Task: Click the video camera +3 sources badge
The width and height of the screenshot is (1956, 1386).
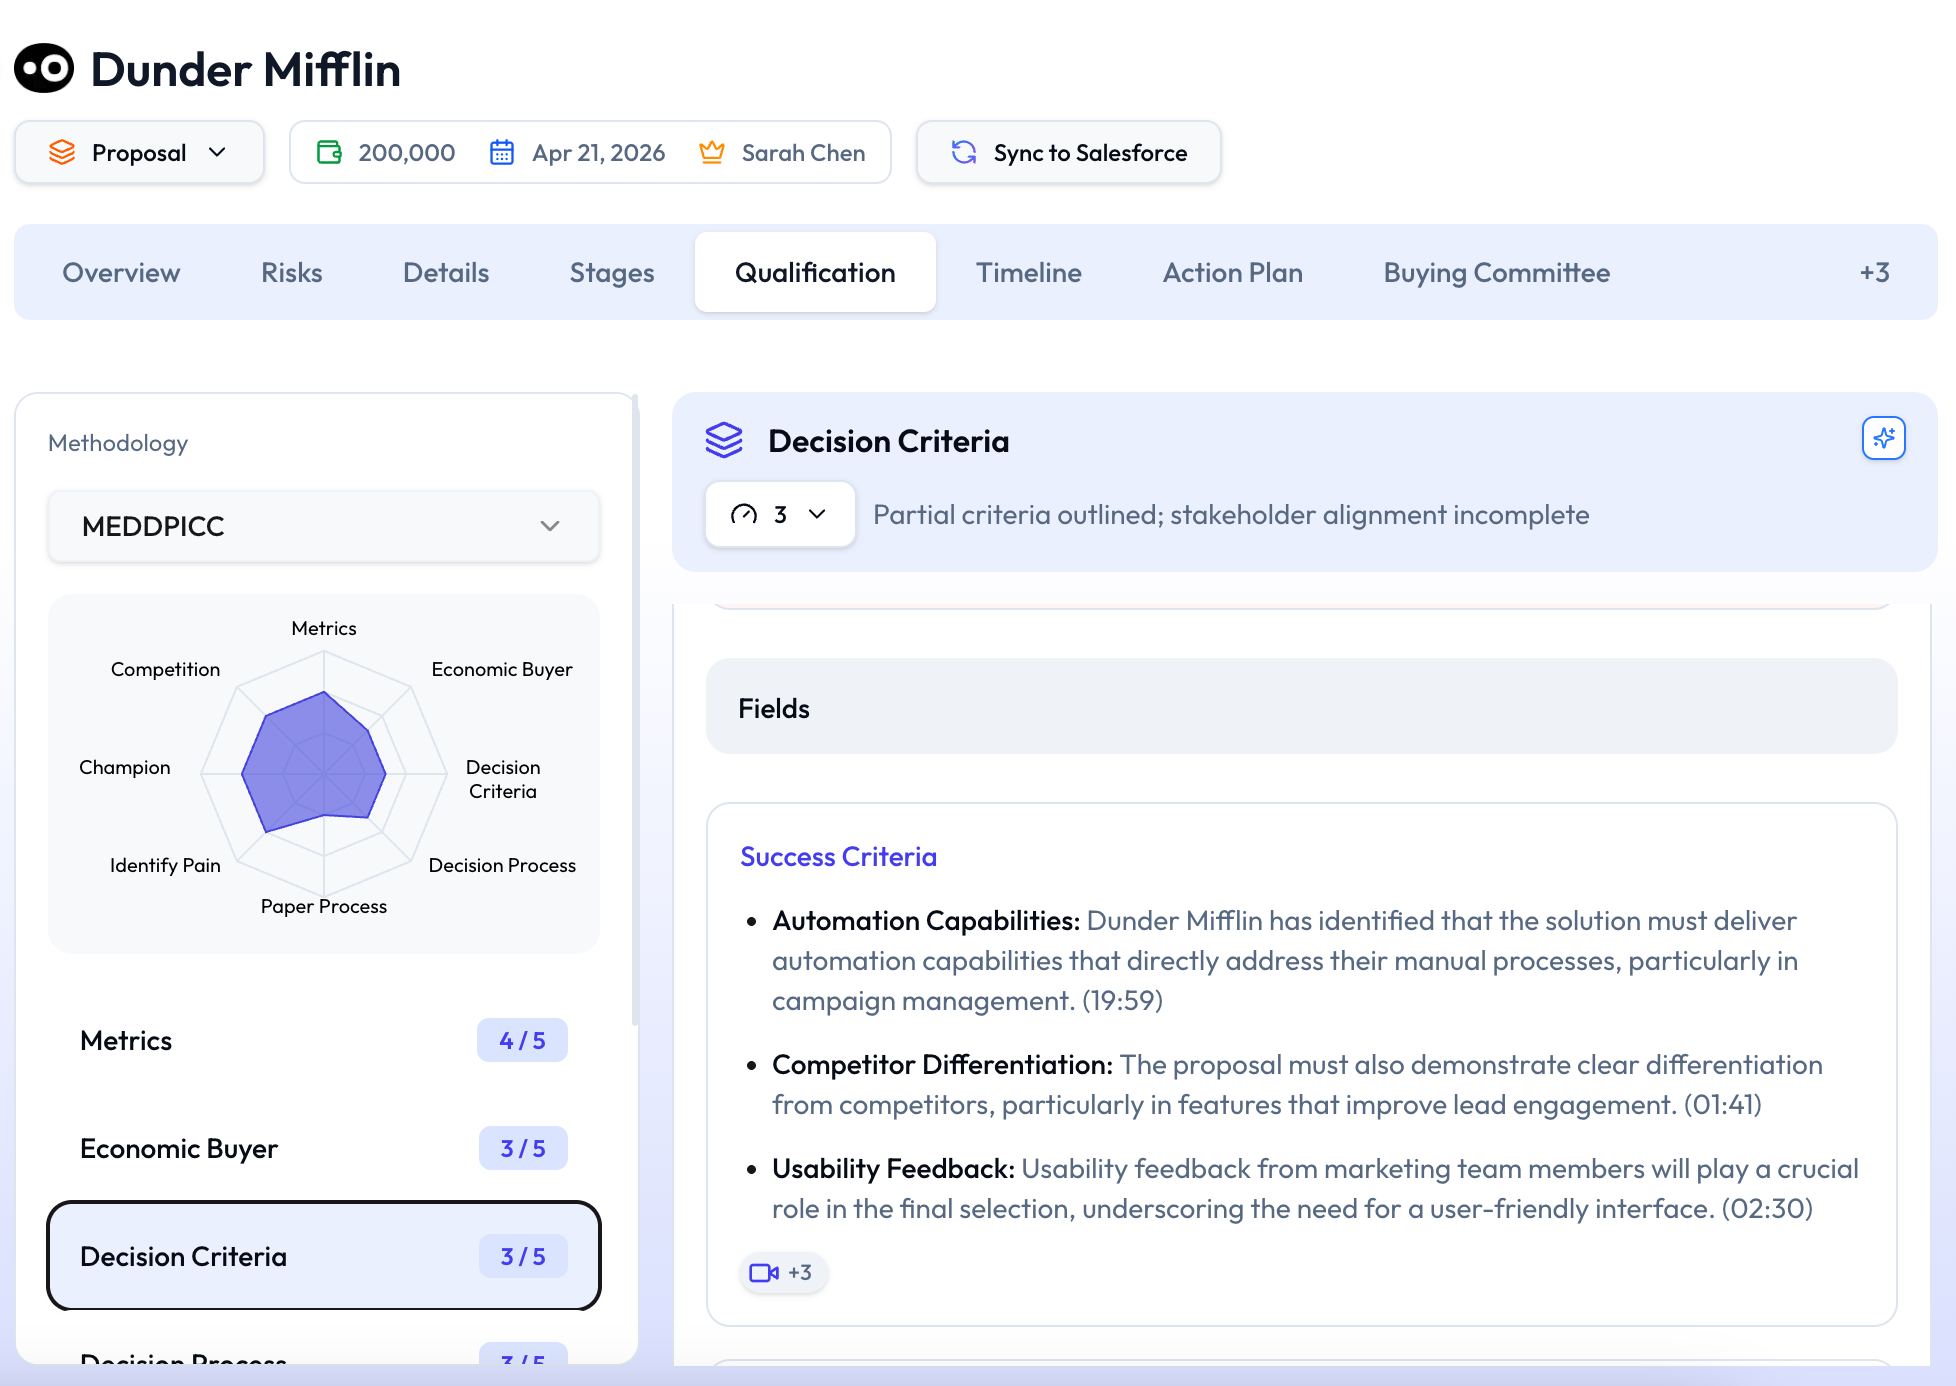Action: 782,1273
